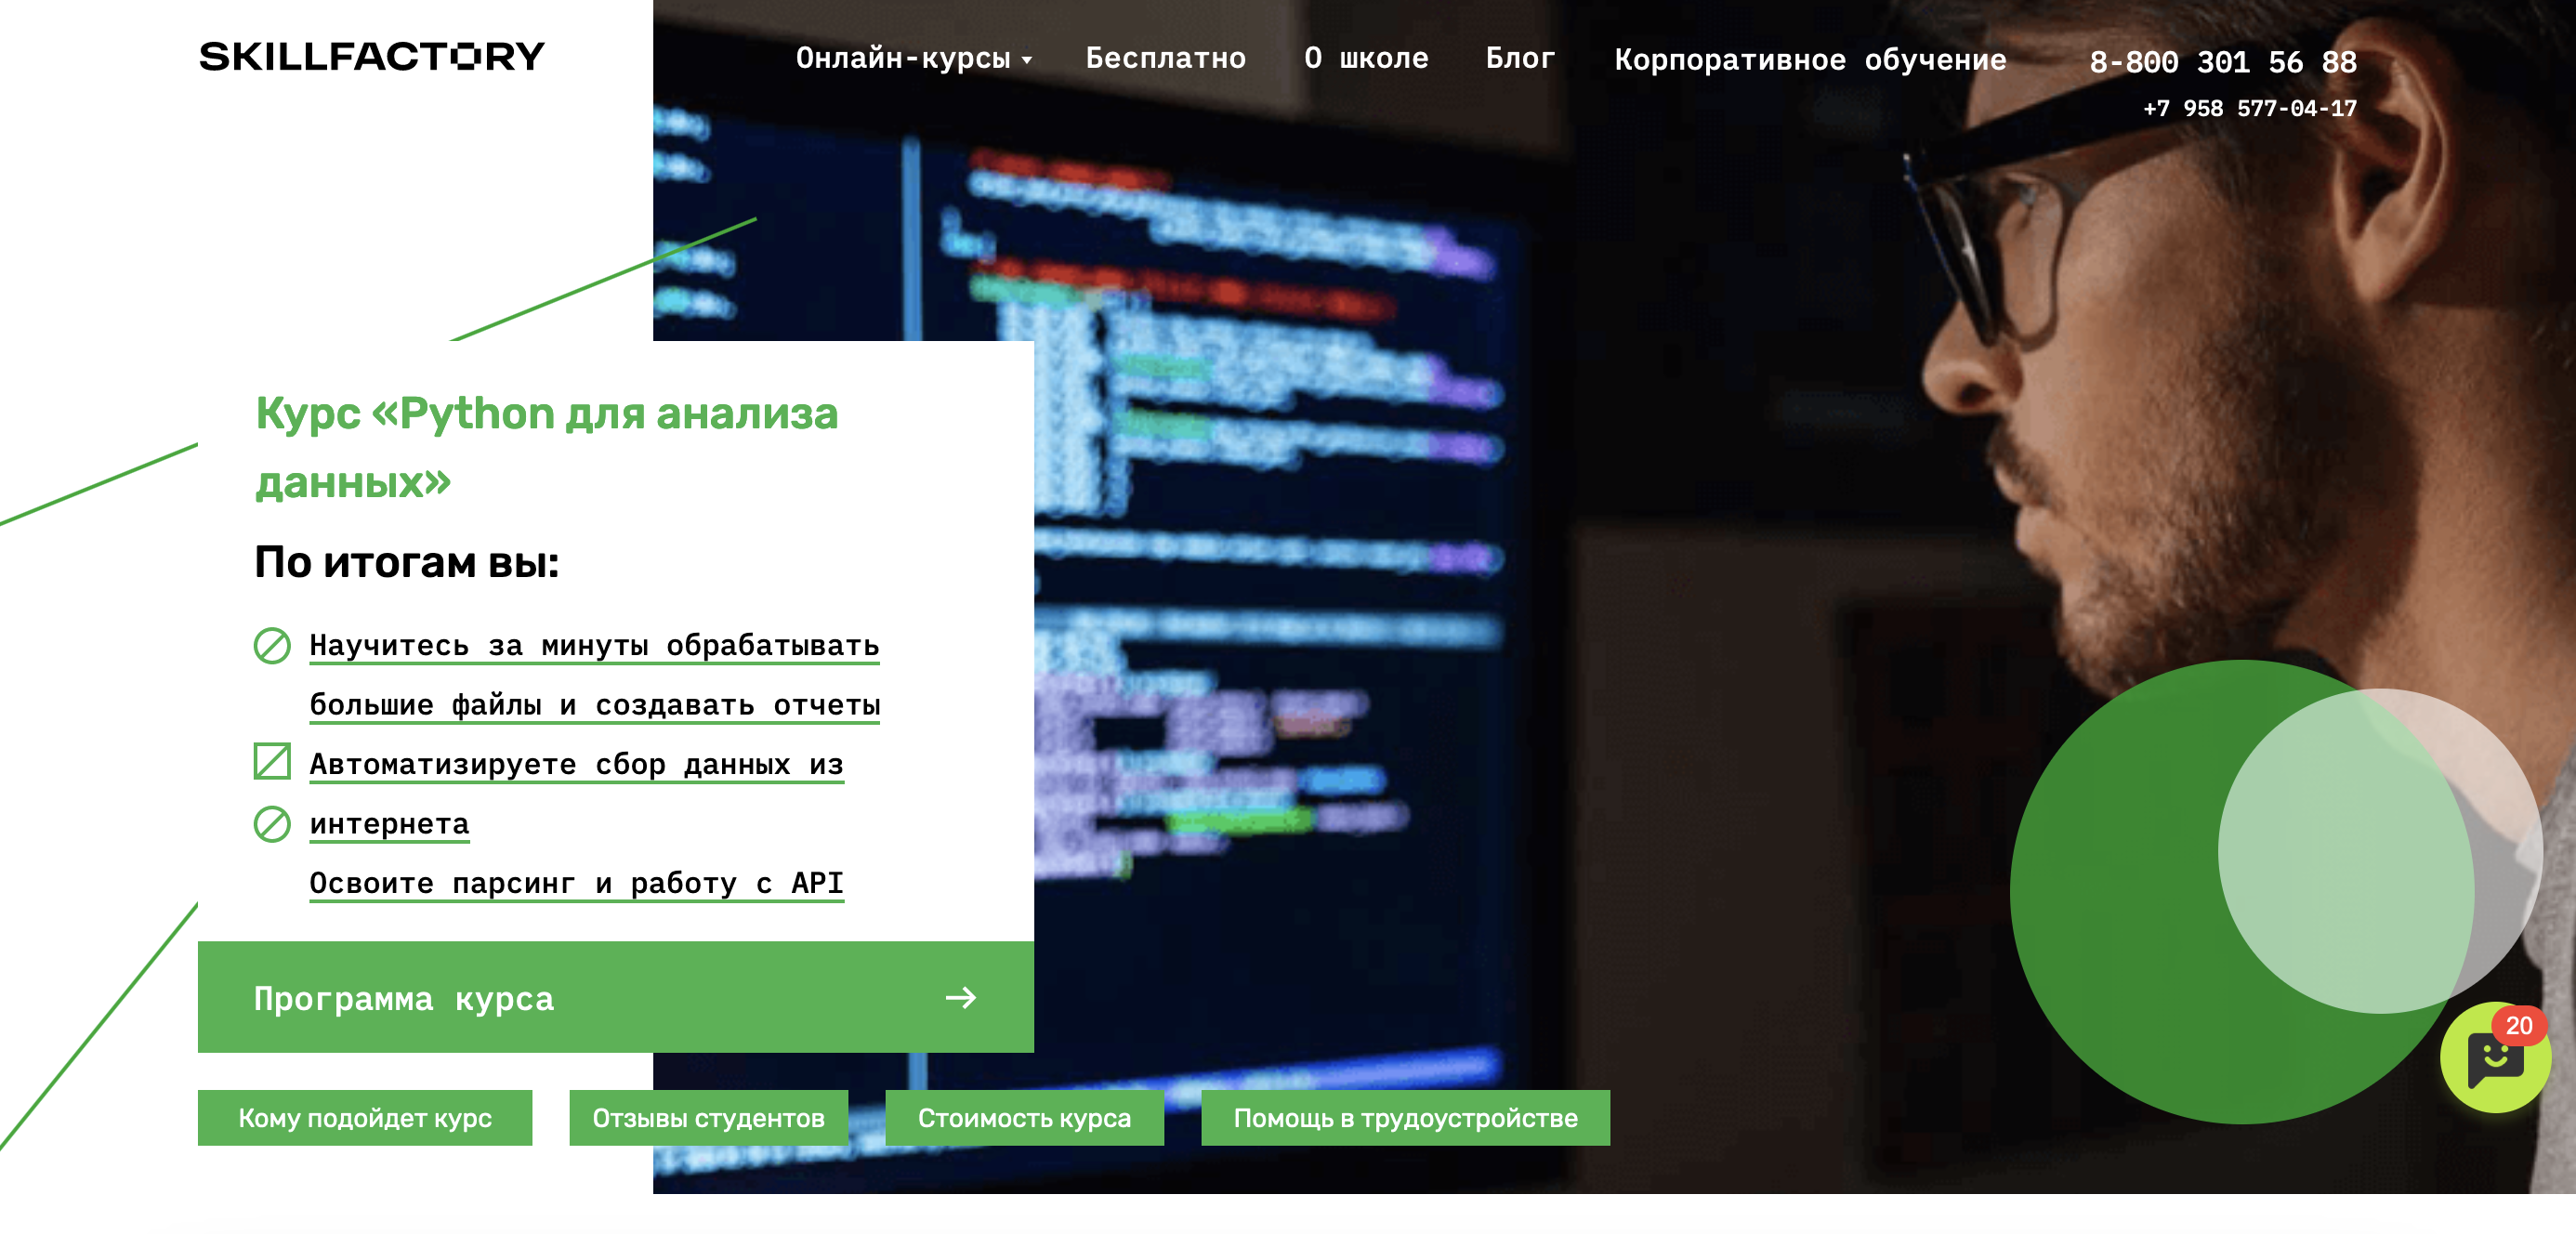Screen dimensions: 2576x1234
Task: Click square icon beside Автоматизируете сбор данных
Action: click(x=272, y=761)
